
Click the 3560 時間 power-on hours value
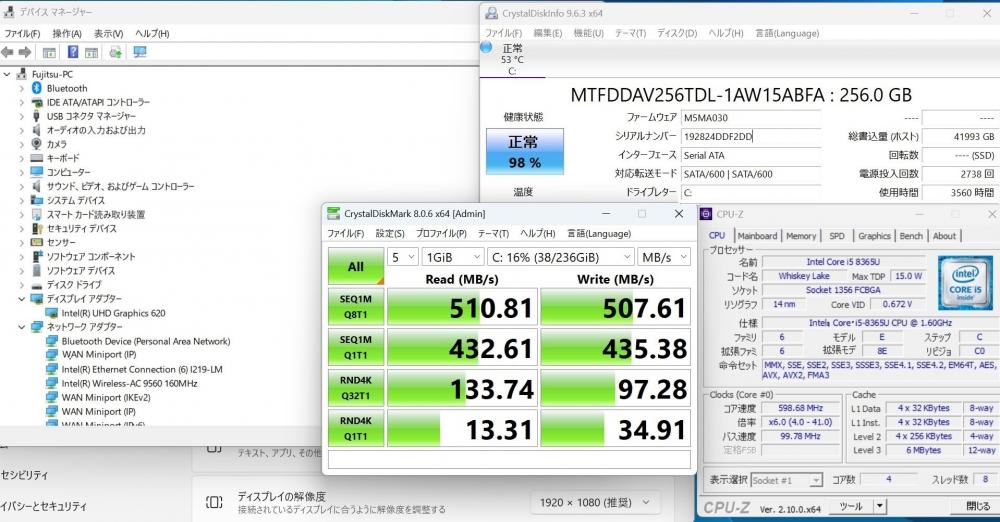pos(959,192)
